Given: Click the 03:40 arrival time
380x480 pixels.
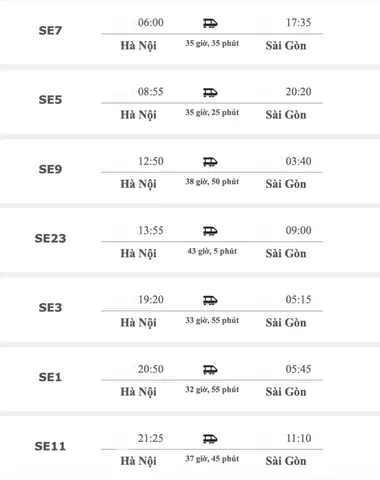Looking at the screenshot, I should pyautogui.click(x=298, y=161).
